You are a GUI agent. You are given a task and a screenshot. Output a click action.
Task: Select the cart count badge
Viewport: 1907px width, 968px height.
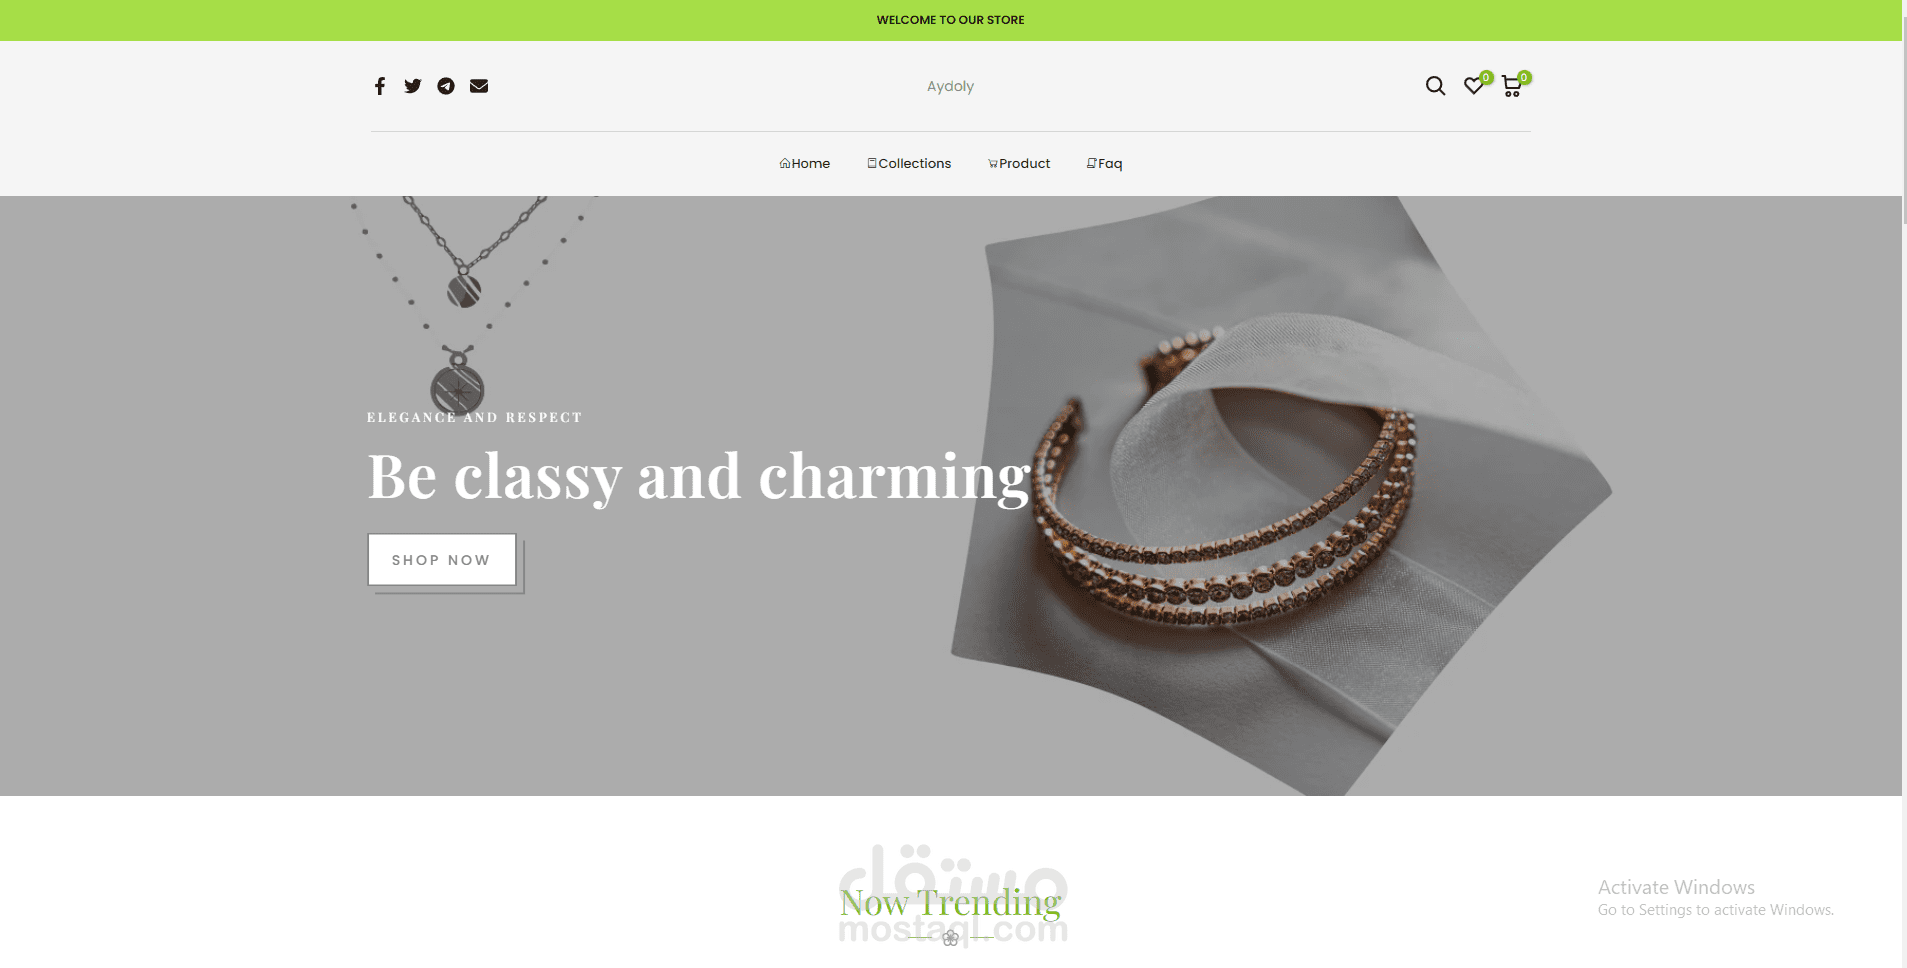1524,77
